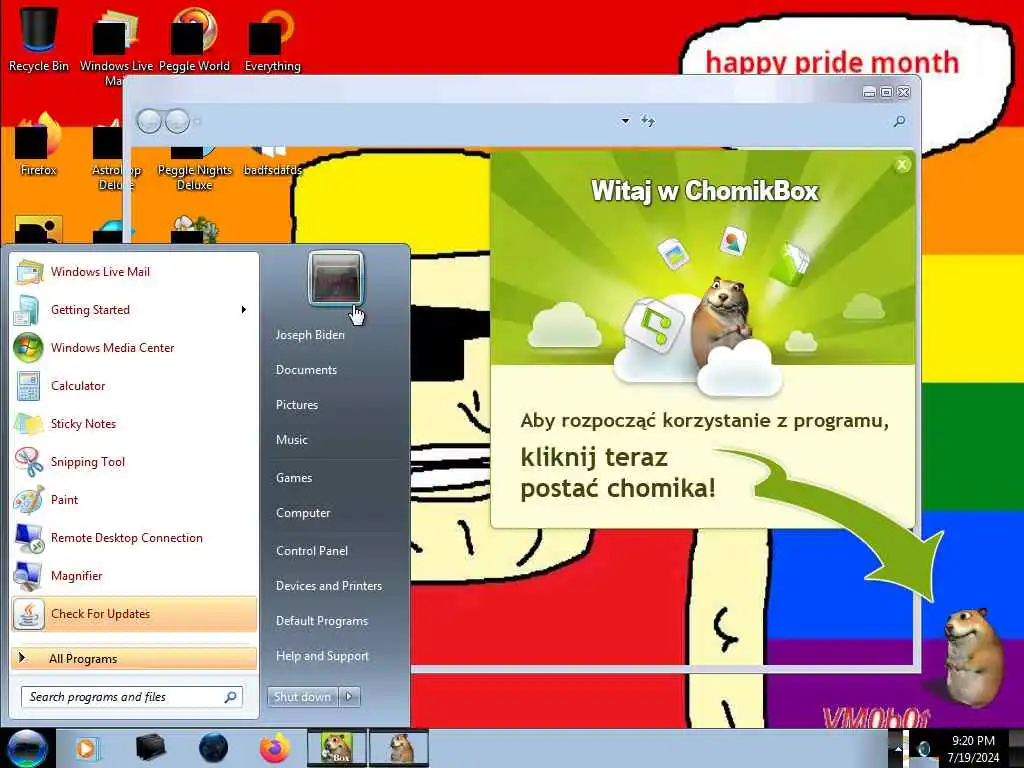The height and width of the screenshot is (768, 1024).
Task: Open Peggle Nights Deluxe desktop shortcut
Action: point(195,167)
